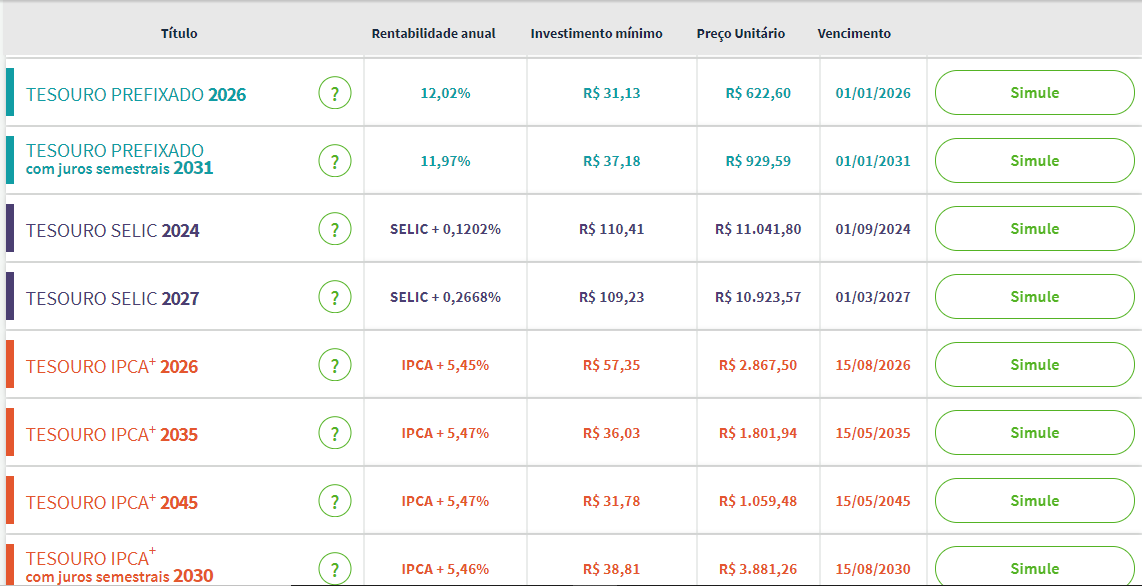Click the Rentabilidade anual column header
Viewport: 1142px width, 586px height.
[x=433, y=33]
